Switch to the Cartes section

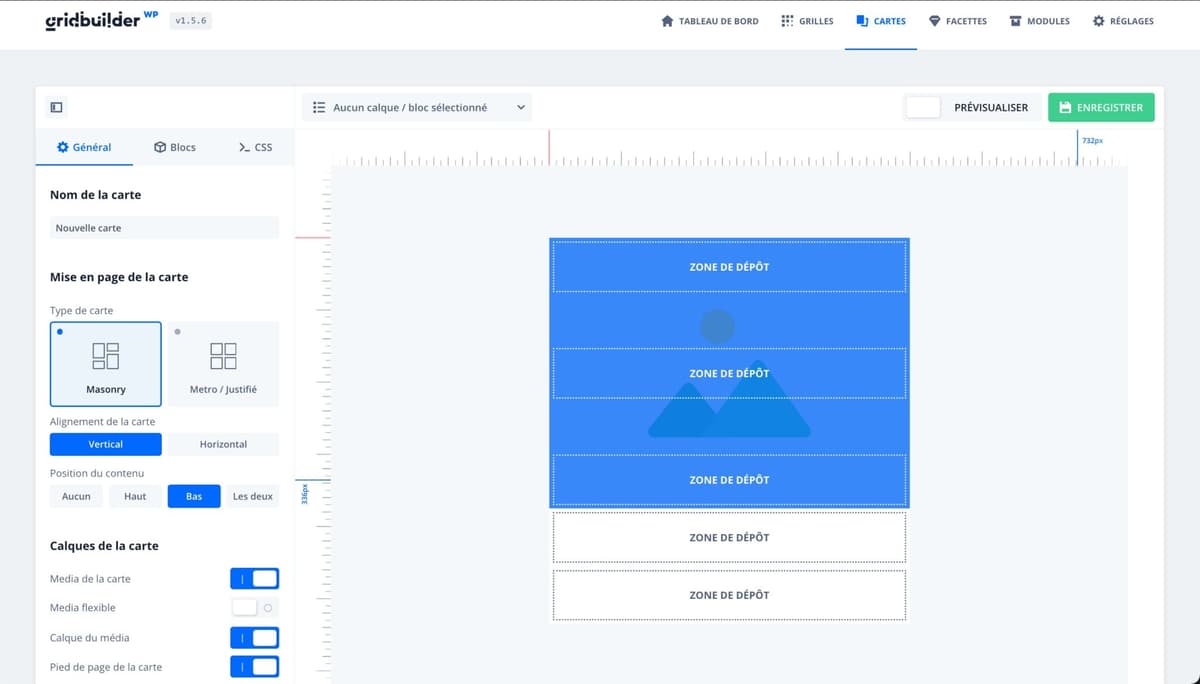tap(880, 20)
